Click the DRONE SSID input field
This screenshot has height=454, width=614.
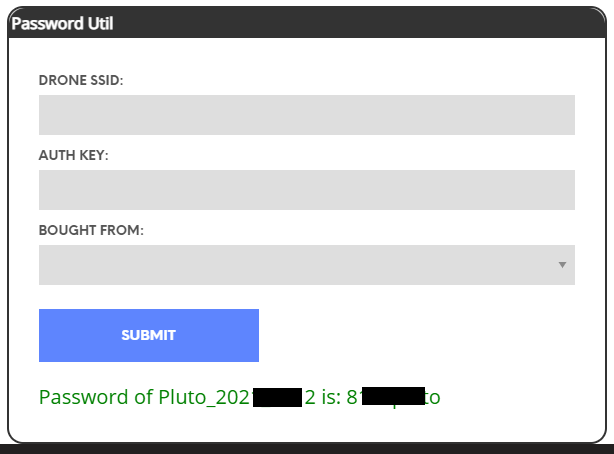point(306,115)
